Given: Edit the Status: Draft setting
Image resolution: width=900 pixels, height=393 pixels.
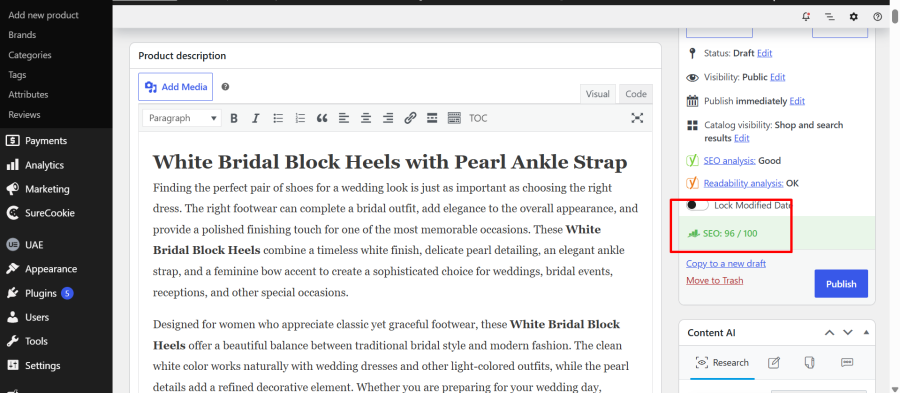Looking at the screenshot, I should (x=764, y=53).
